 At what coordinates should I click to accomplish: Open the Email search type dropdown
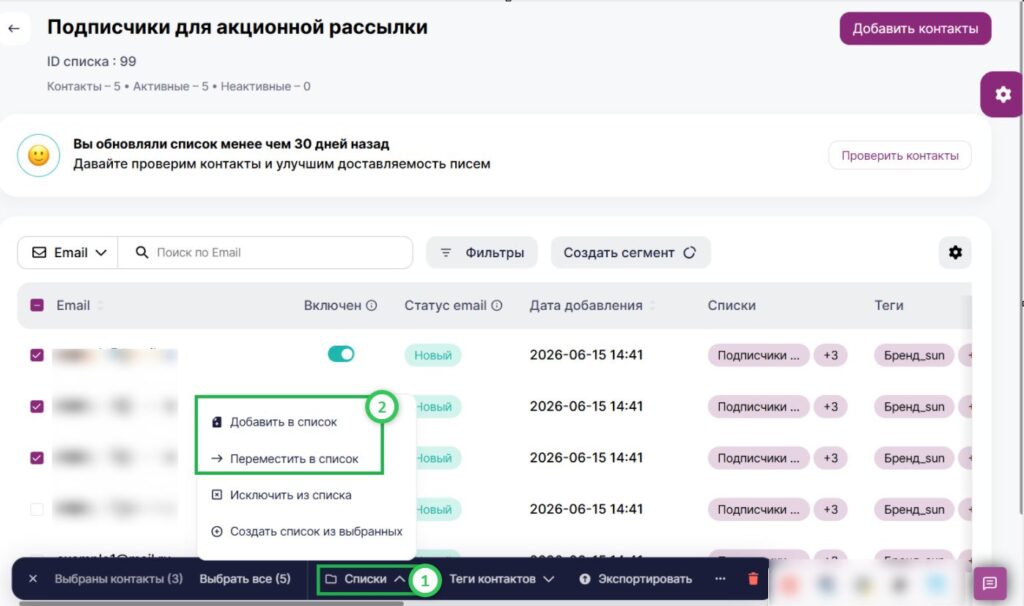pyautogui.click(x=68, y=252)
